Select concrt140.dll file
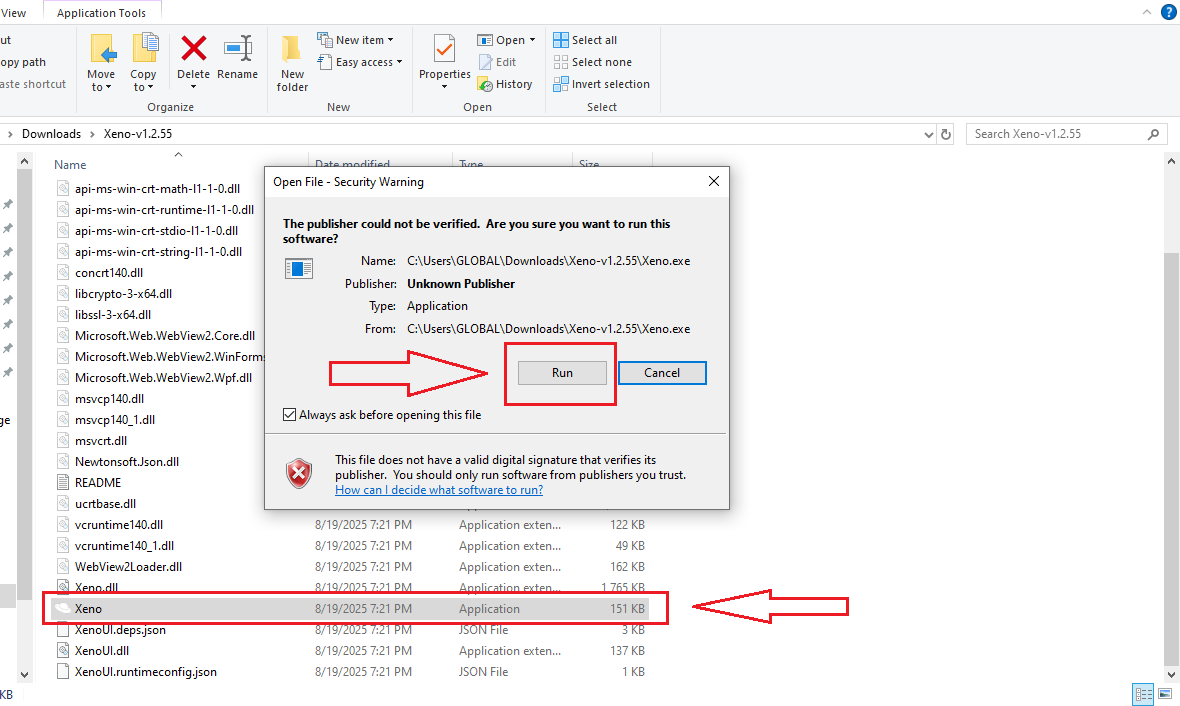 tap(108, 273)
